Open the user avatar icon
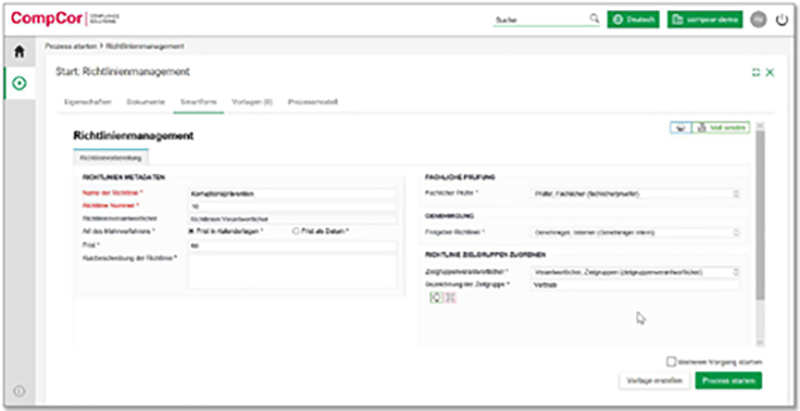Viewport: 800px width, 411px height. click(759, 19)
